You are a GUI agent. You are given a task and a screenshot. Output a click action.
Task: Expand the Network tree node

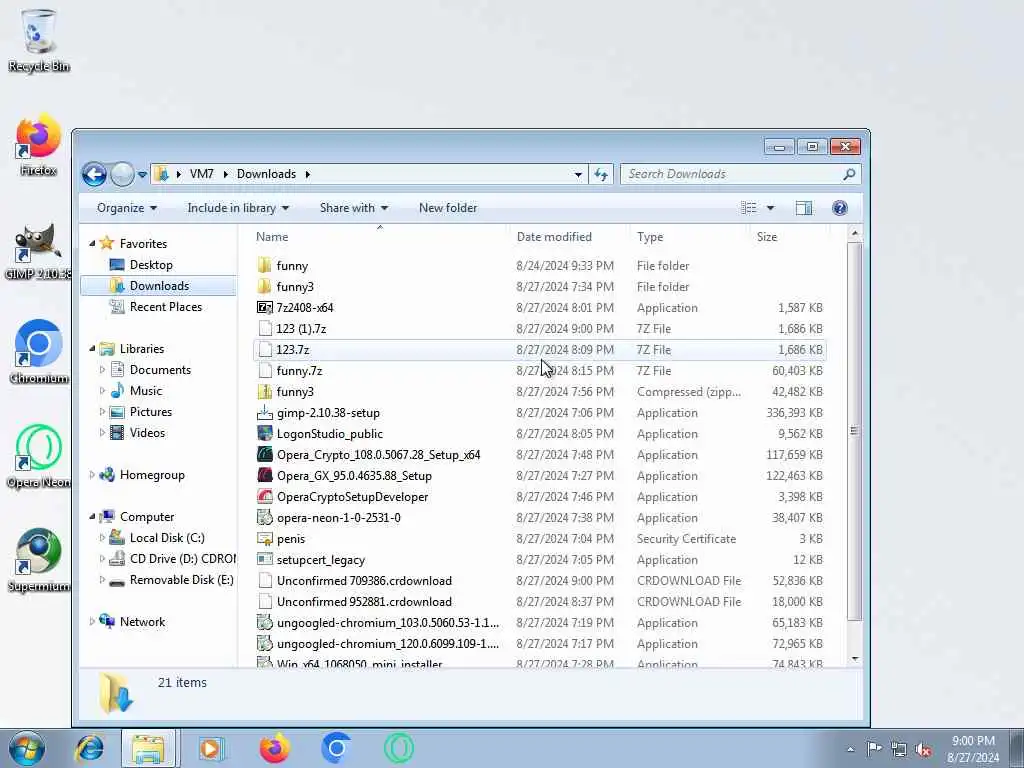(92, 622)
